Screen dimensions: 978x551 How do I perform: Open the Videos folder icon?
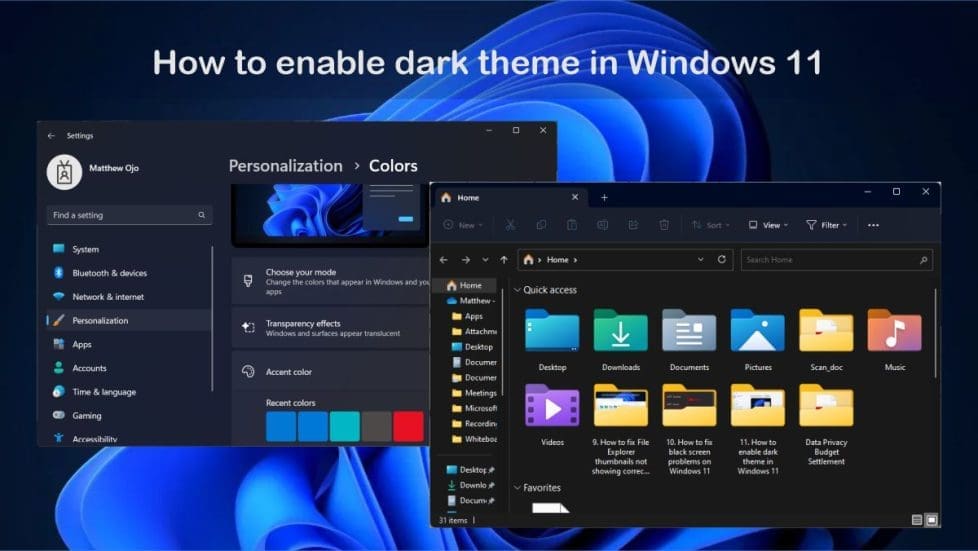[552, 406]
